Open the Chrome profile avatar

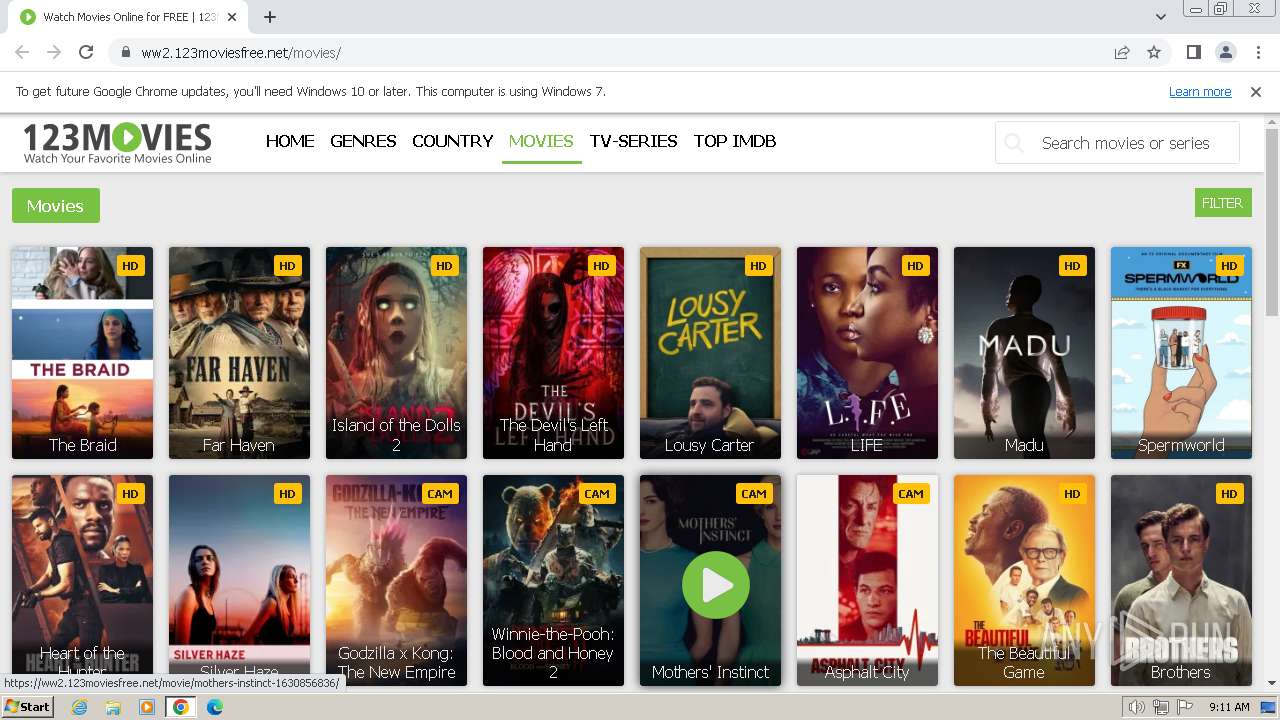pos(1225,52)
